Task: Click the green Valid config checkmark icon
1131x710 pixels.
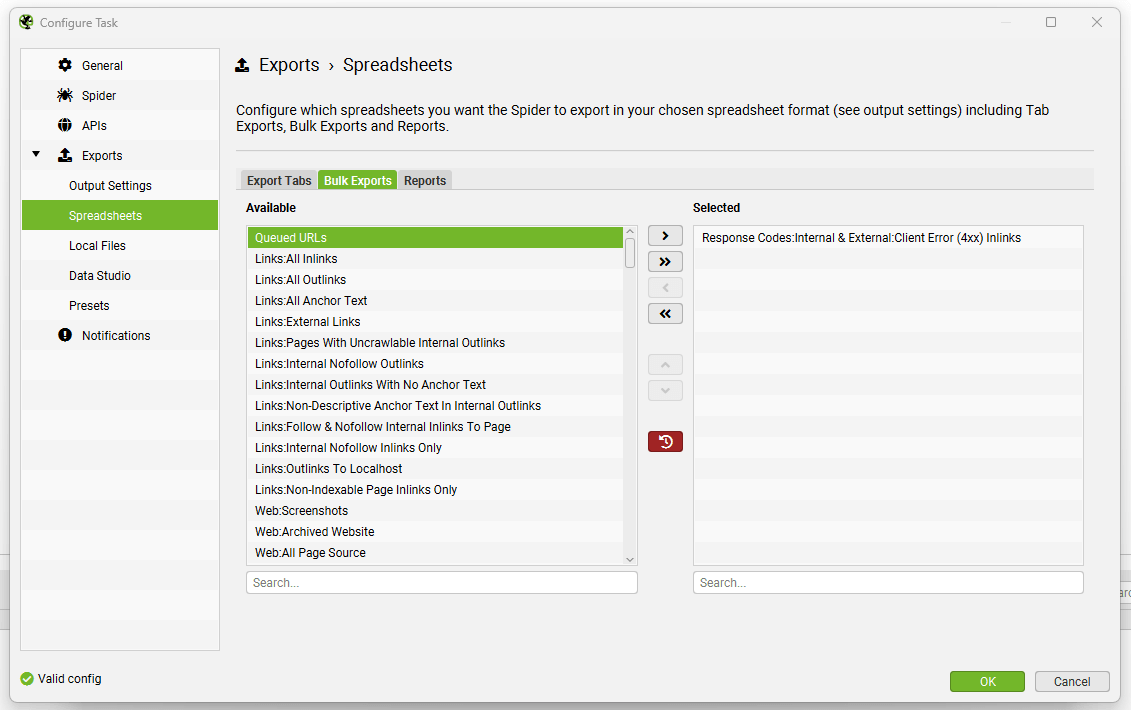Action: click(x=27, y=679)
